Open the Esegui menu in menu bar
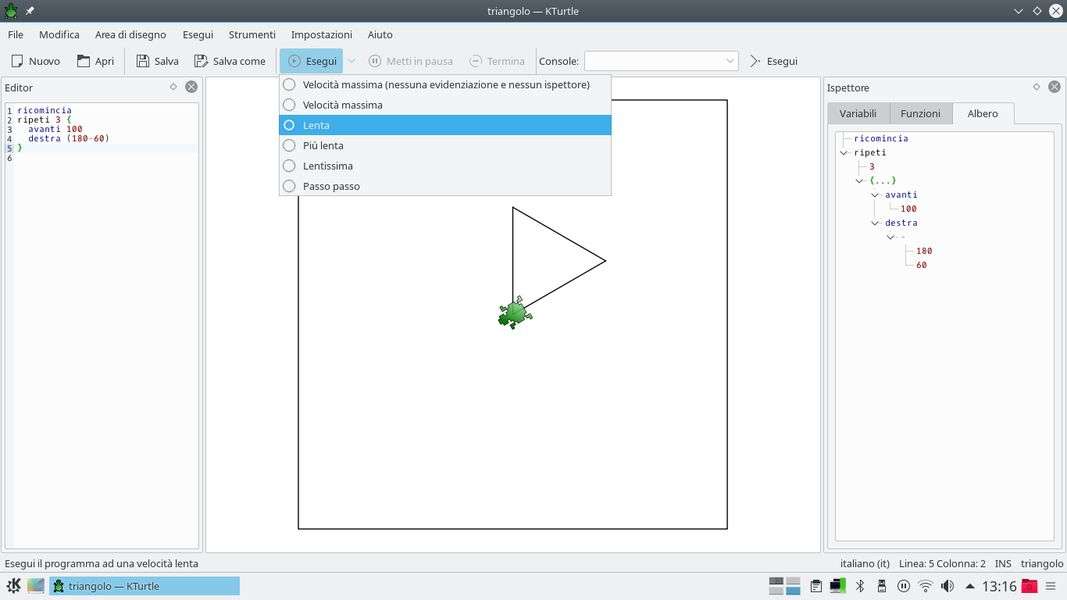Image resolution: width=1067 pixels, height=600 pixels. (x=198, y=35)
